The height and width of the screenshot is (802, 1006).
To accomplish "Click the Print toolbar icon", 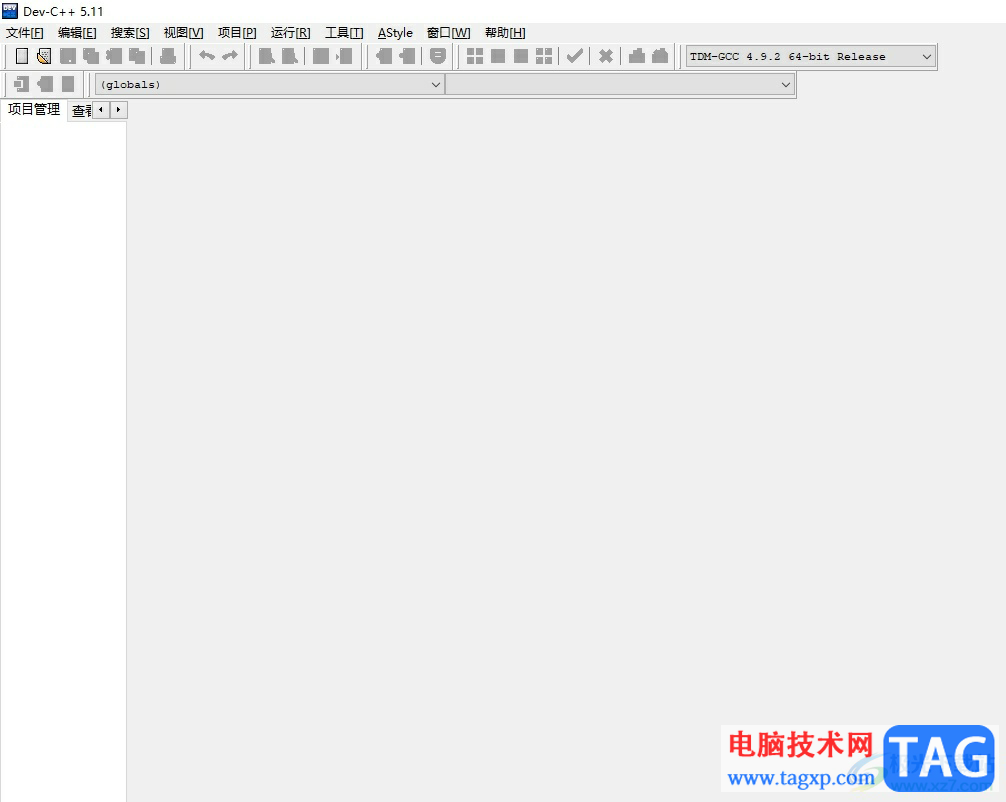I will click(x=168, y=56).
